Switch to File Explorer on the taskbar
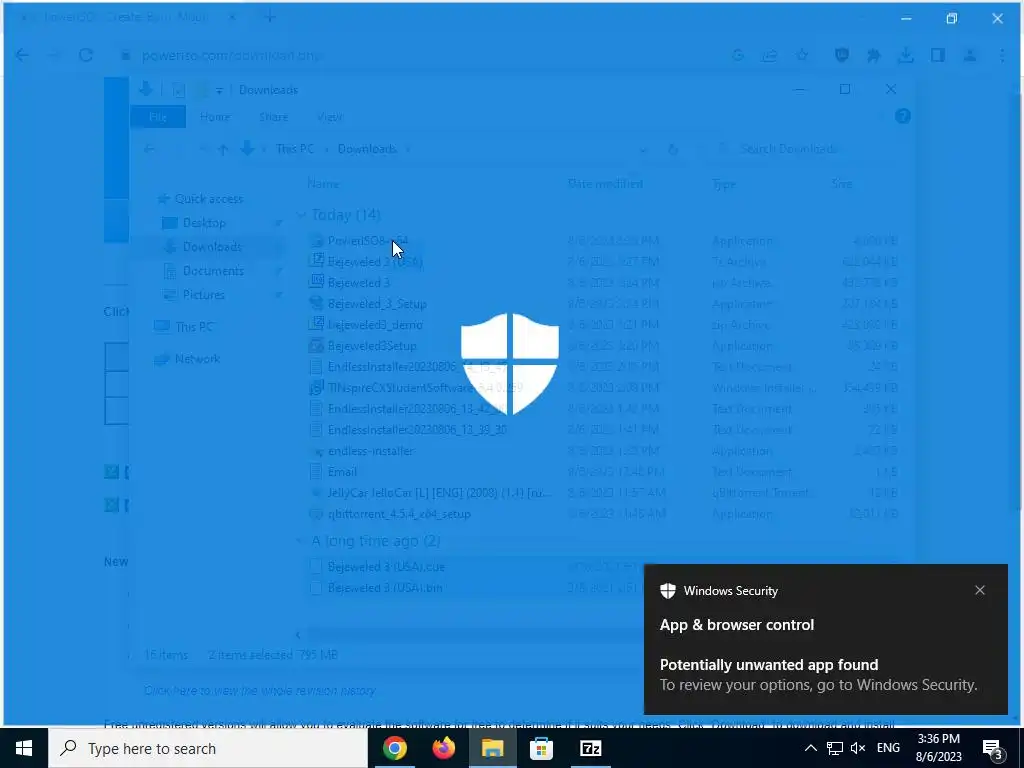The width and height of the screenshot is (1024, 768). point(492,748)
